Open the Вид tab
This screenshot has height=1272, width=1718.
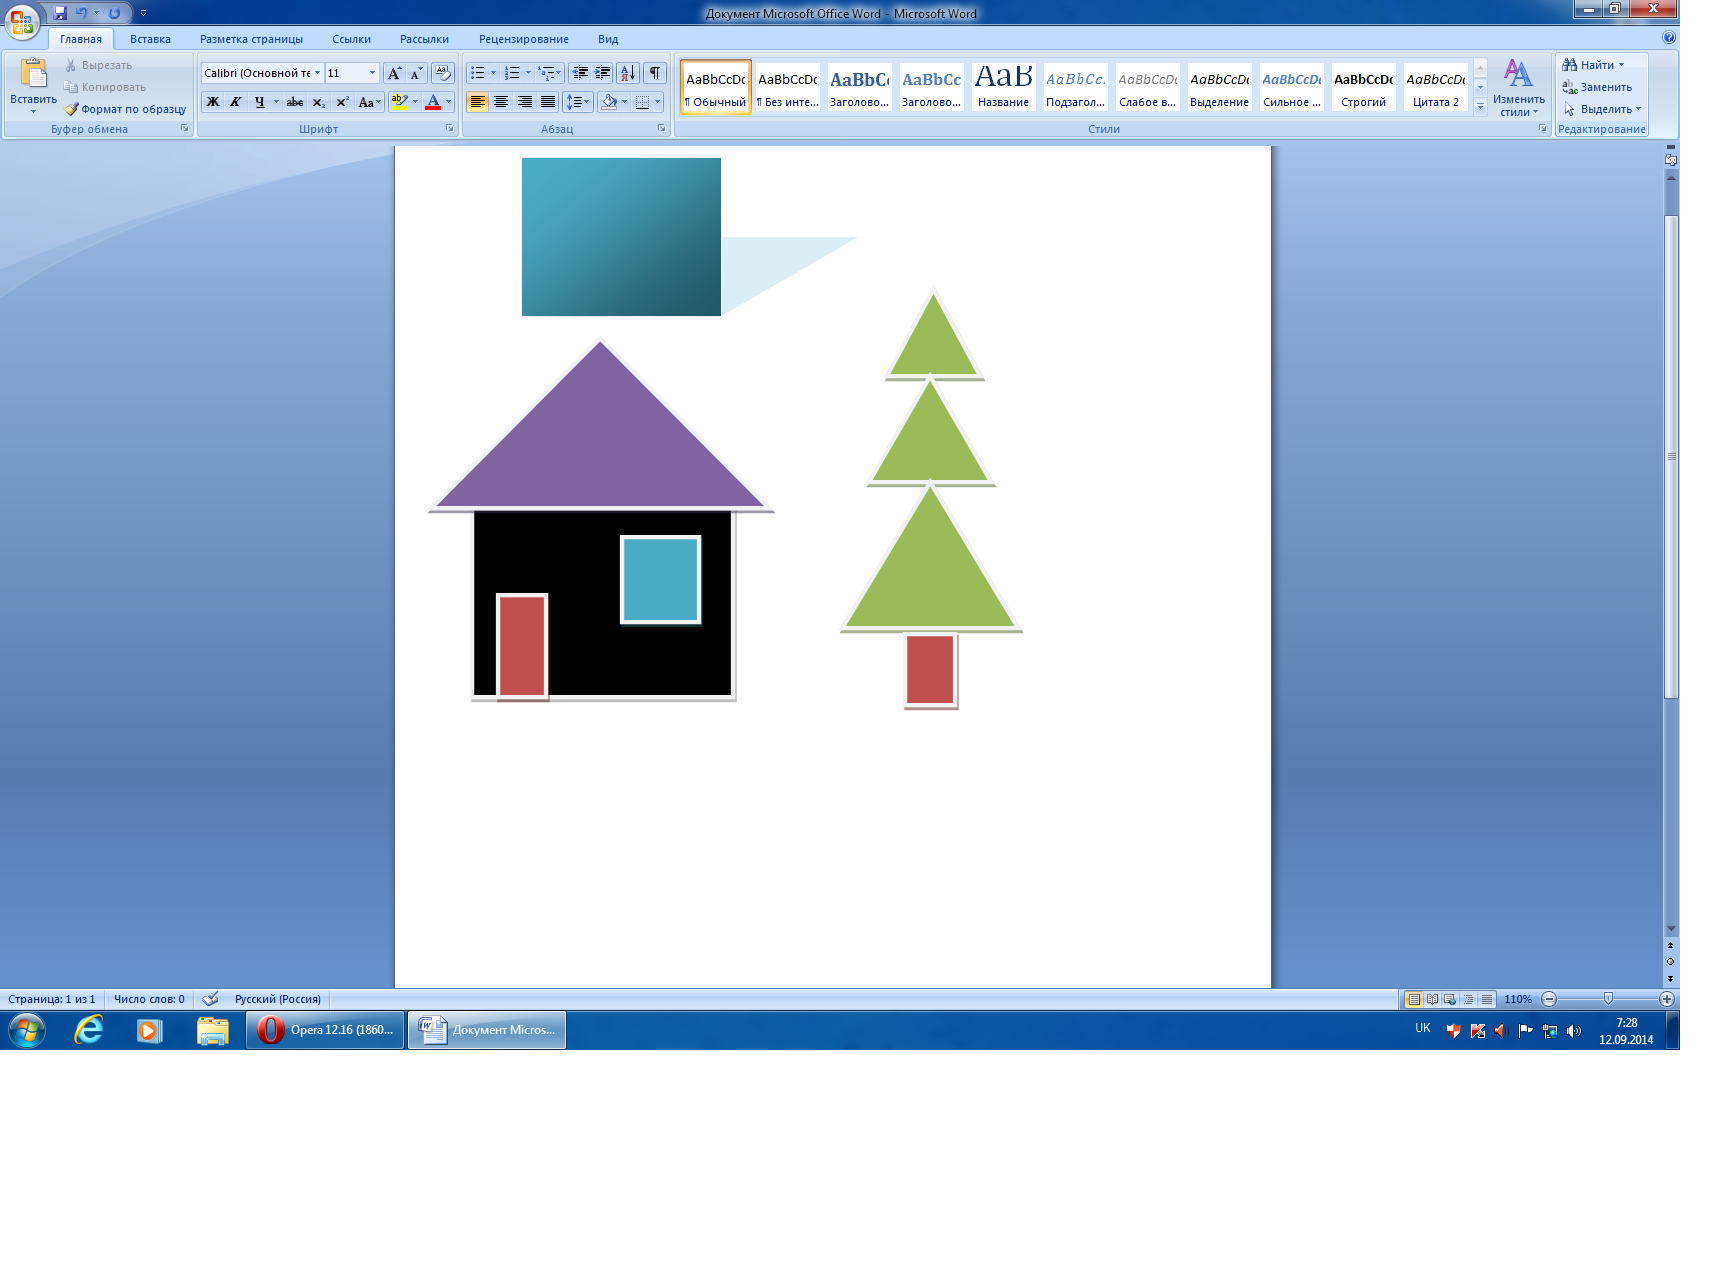pos(608,39)
